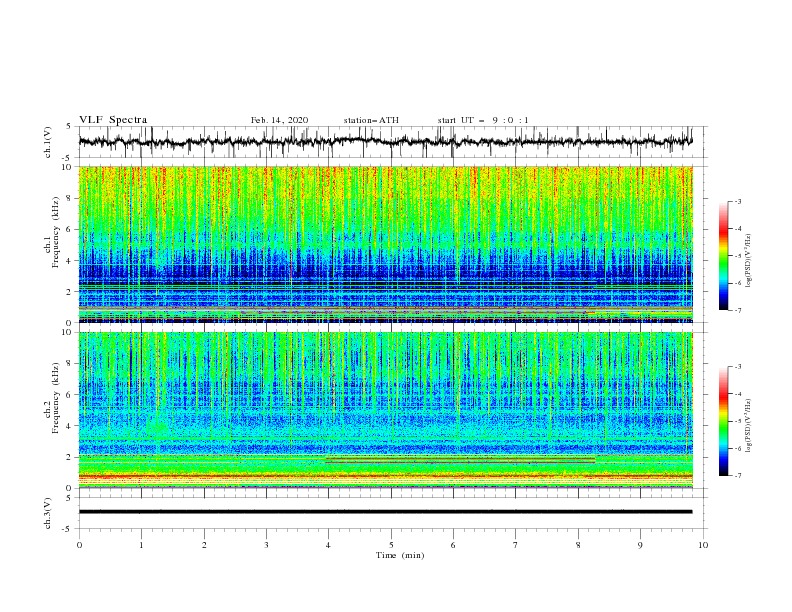Click time axis tick label "5"
This screenshot has height=612, width=792.
(x=391, y=545)
